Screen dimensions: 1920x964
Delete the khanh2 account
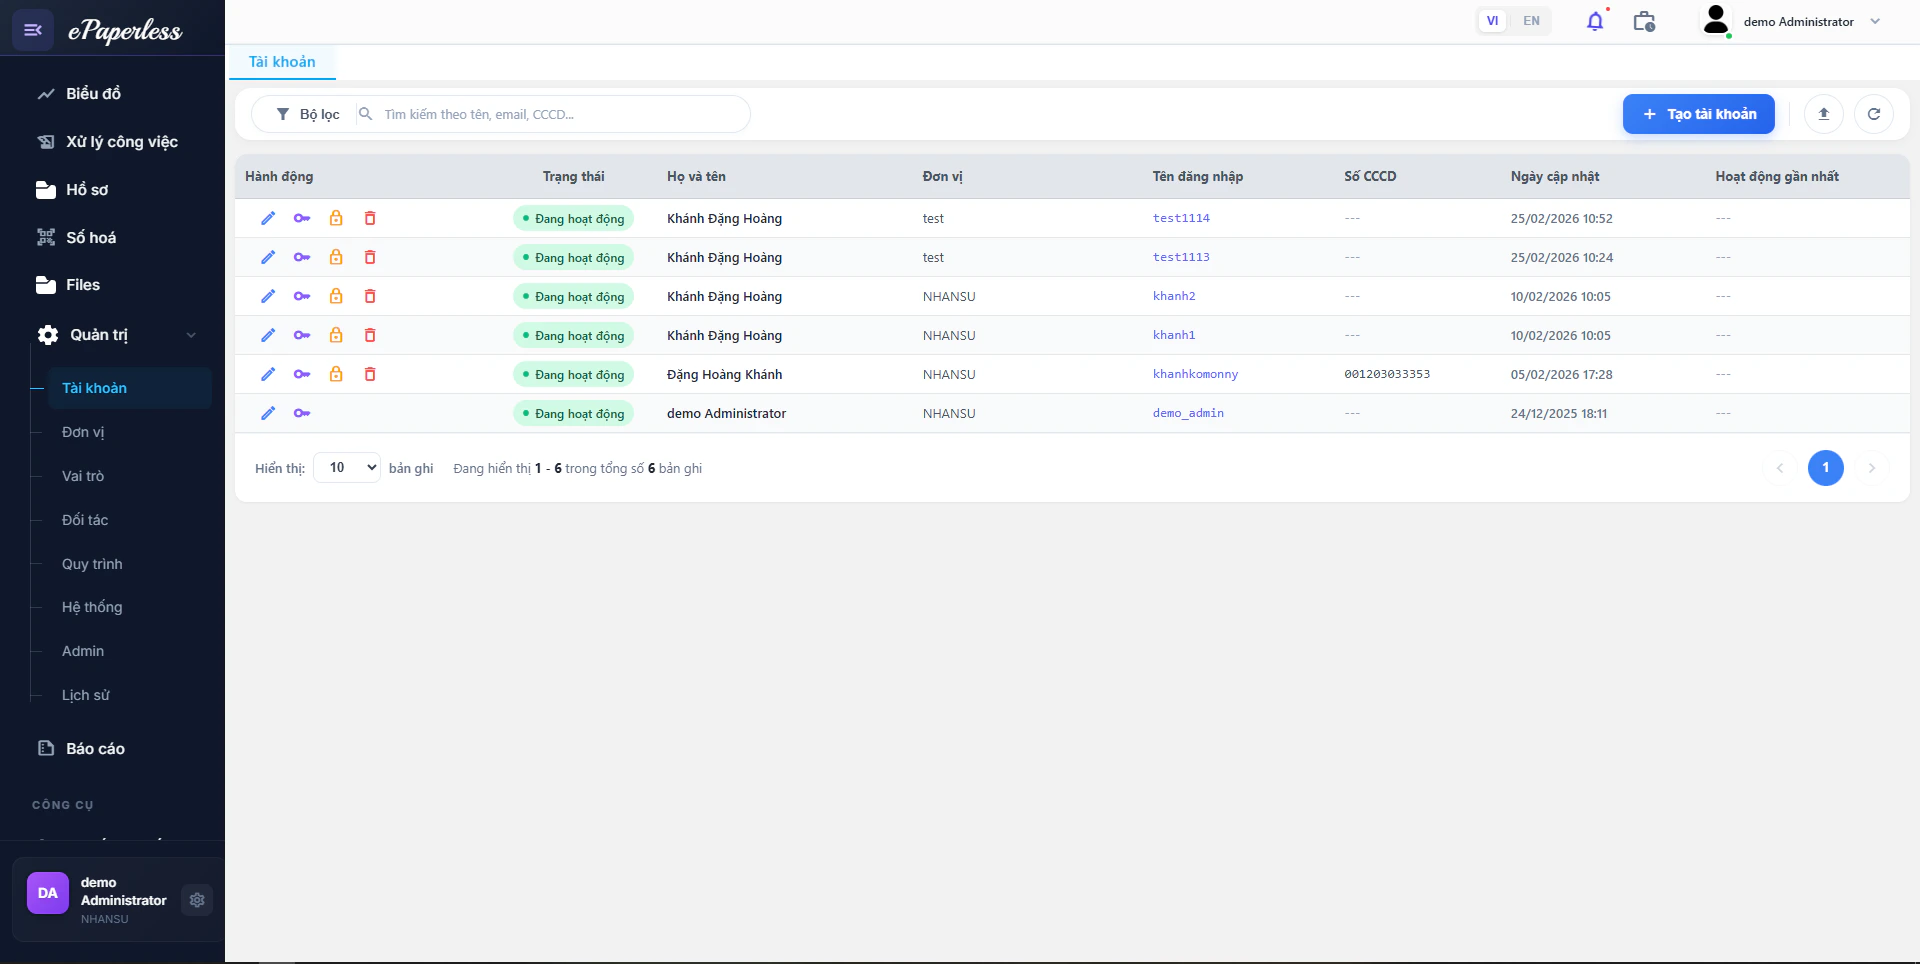pyautogui.click(x=370, y=296)
